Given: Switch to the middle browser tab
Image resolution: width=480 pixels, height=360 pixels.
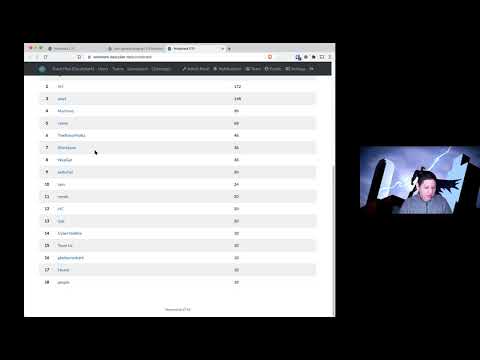Looking at the screenshot, I should pyautogui.click(x=137, y=49).
